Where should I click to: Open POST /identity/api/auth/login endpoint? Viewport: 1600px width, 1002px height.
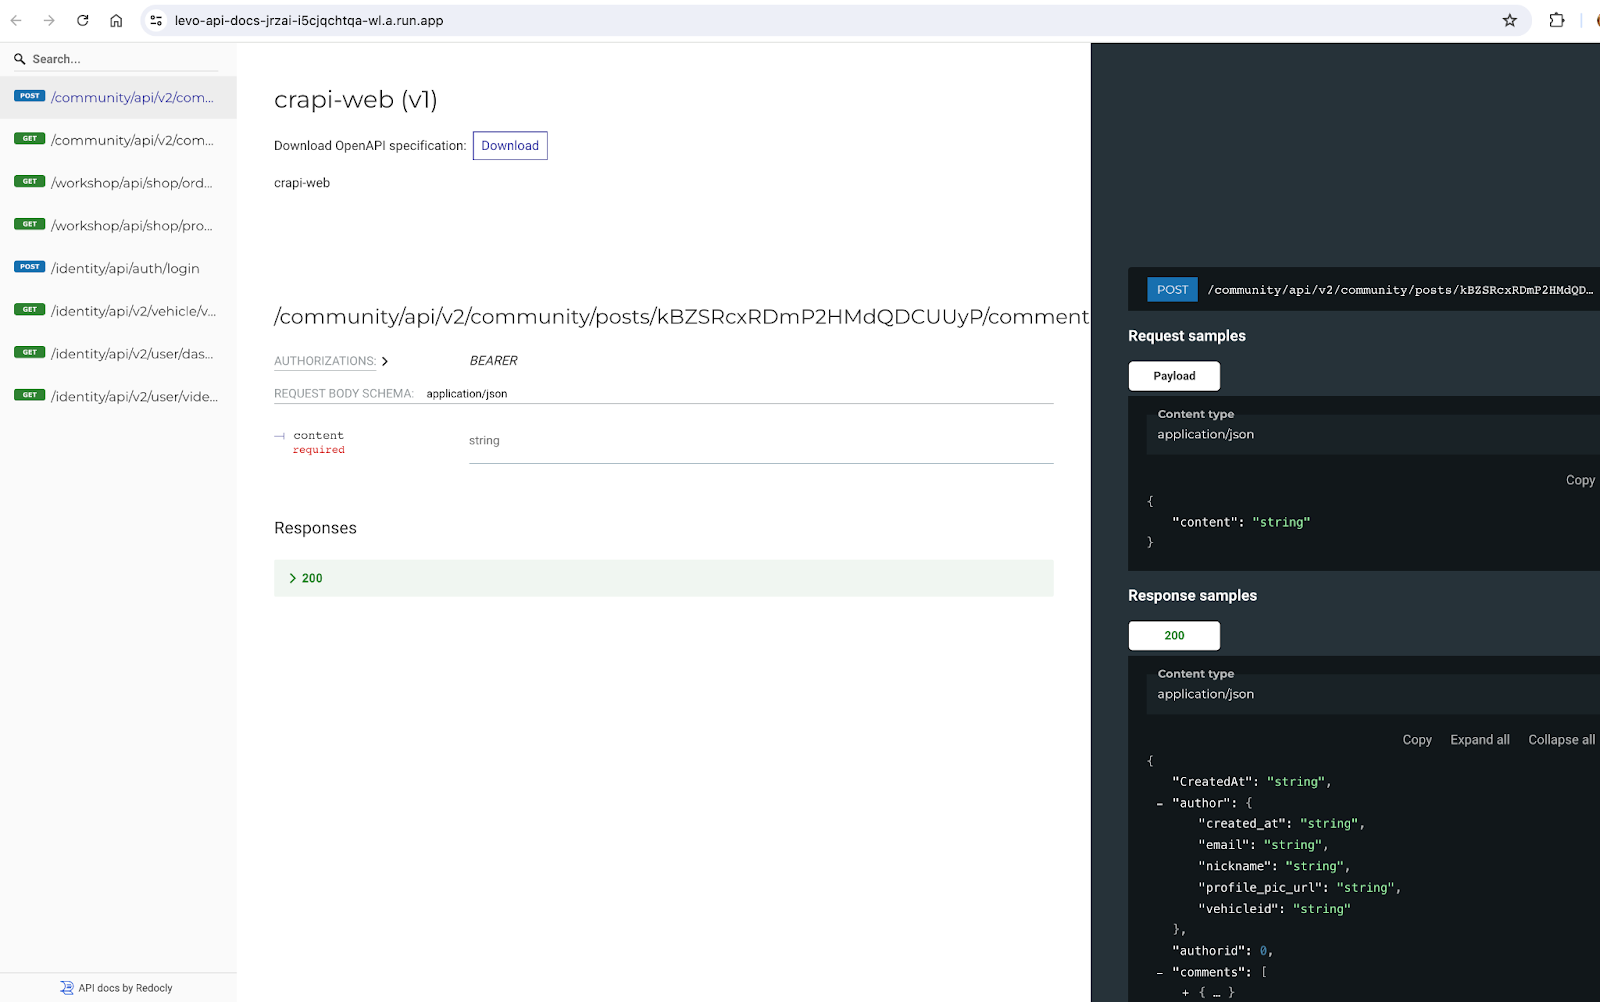(x=118, y=268)
